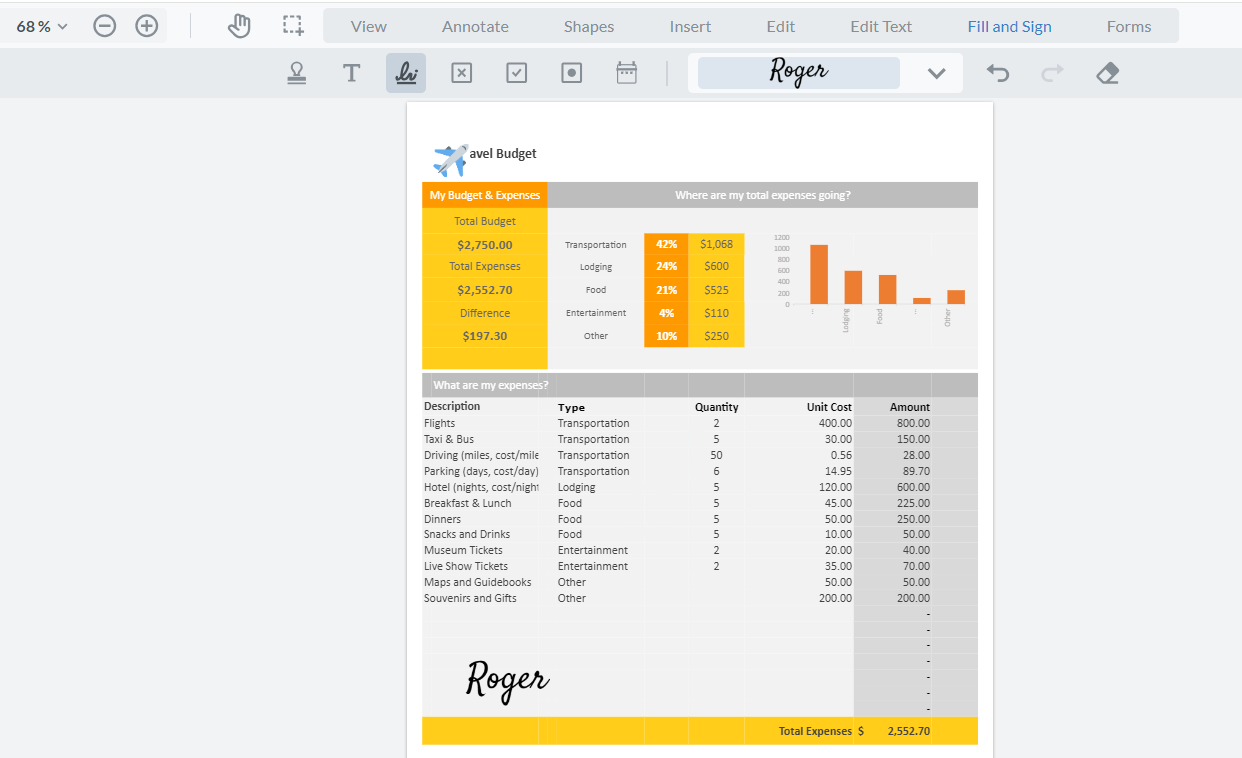Image resolution: width=1242 pixels, height=758 pixels.
Task: Open the Forms tab
Action: pos(1129,26)
